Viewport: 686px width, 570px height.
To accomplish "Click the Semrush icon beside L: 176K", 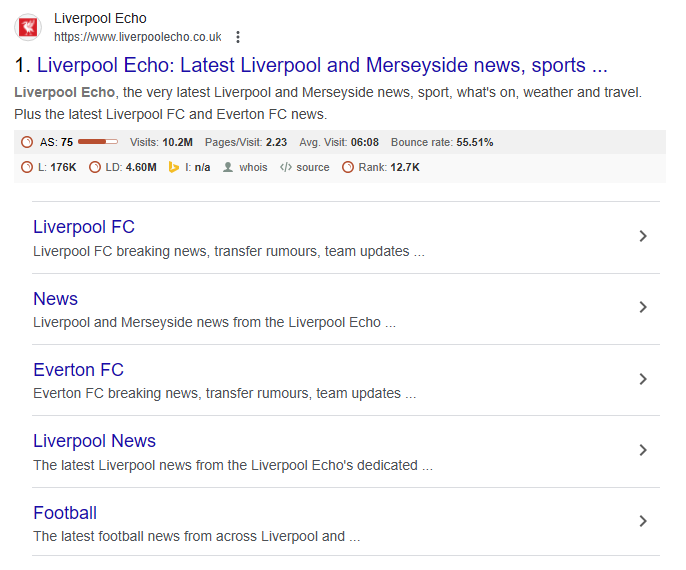I will tap(27, 167).
